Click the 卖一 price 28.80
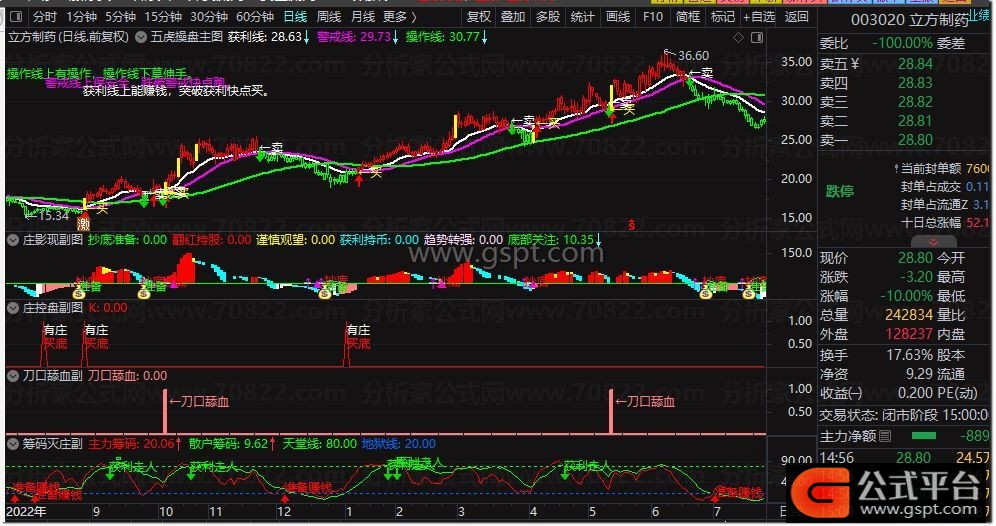Screen dimensions: 996x526 915,140
